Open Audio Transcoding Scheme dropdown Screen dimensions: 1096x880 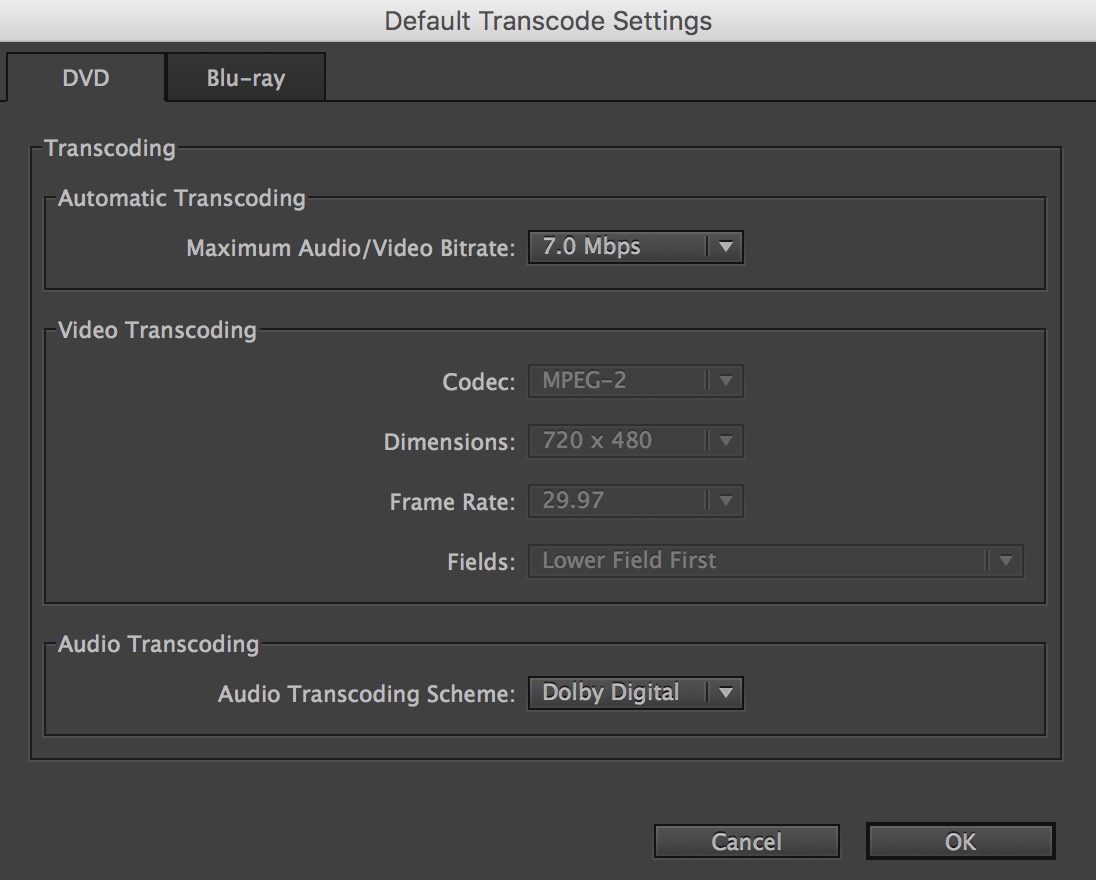tap(635, 693)
